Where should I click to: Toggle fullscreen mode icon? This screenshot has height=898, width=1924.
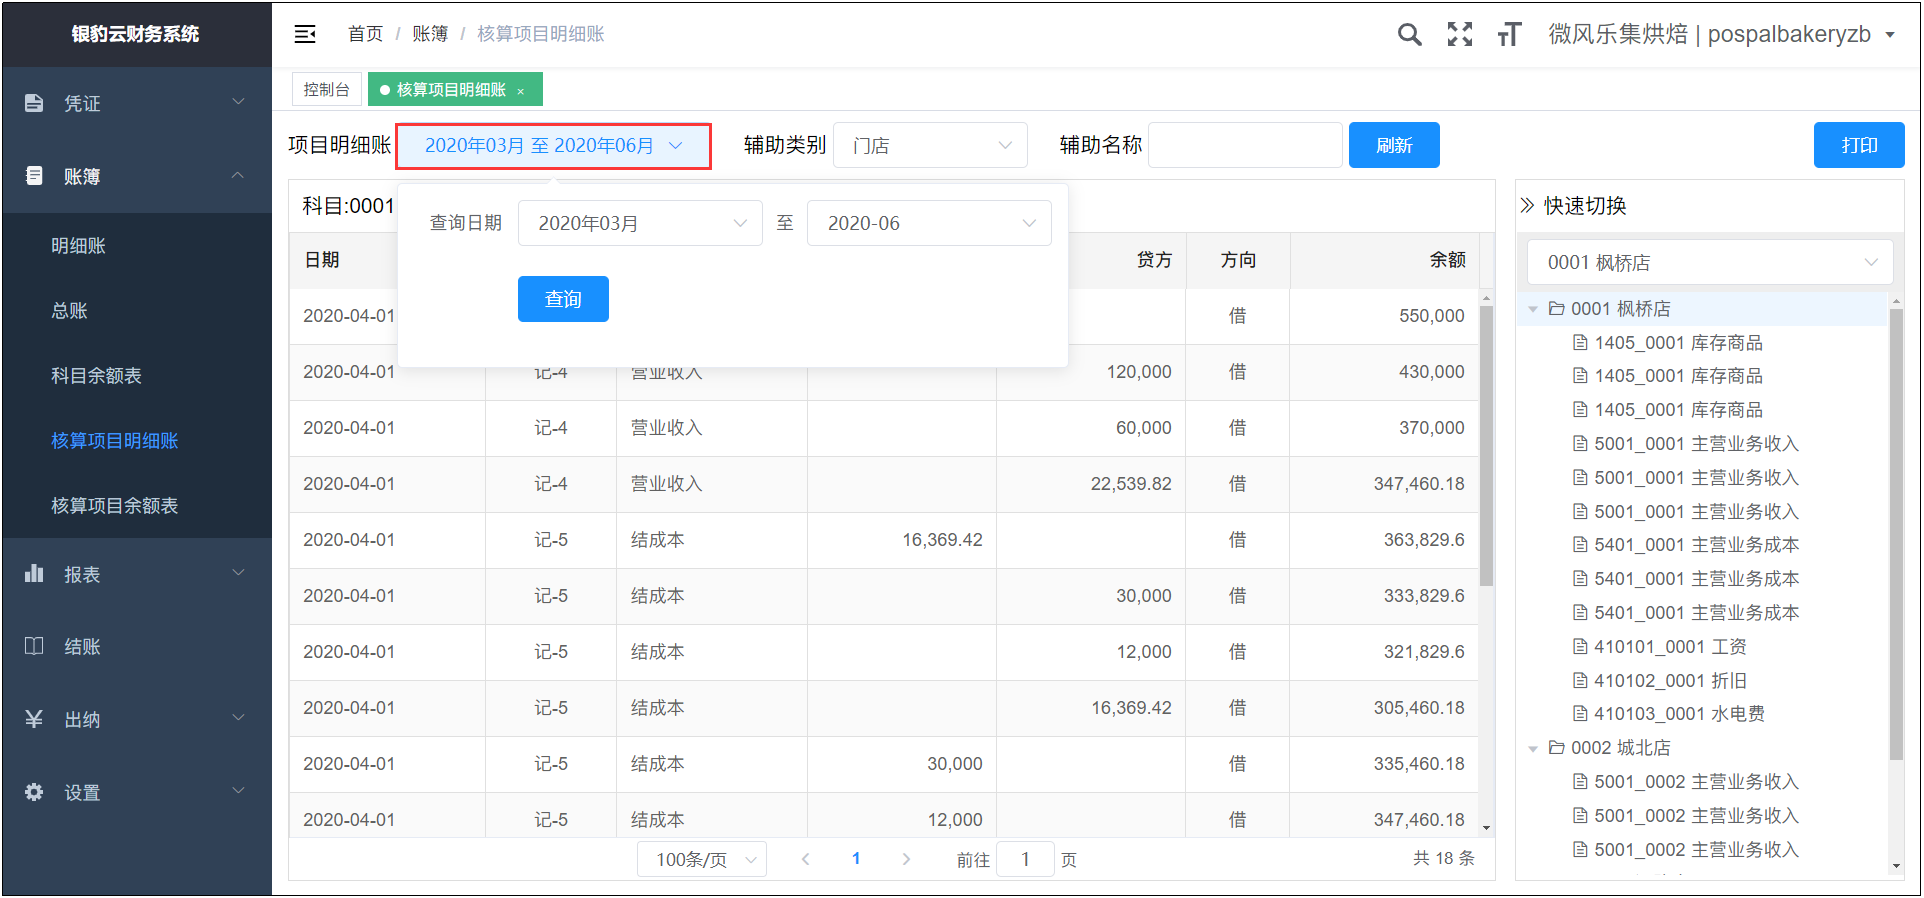[x=1460, y=35]
